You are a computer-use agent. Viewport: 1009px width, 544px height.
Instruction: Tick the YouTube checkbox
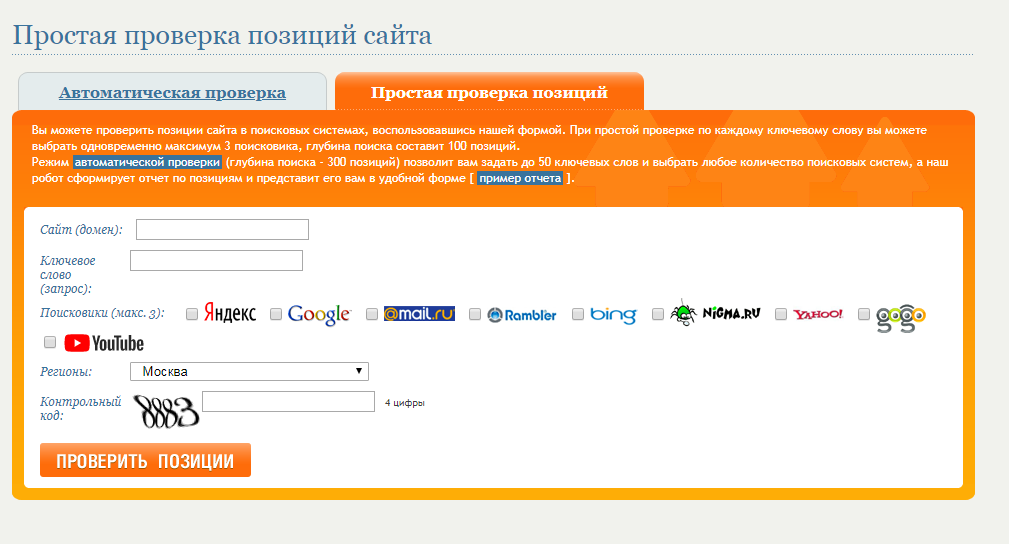coord(50,342)
